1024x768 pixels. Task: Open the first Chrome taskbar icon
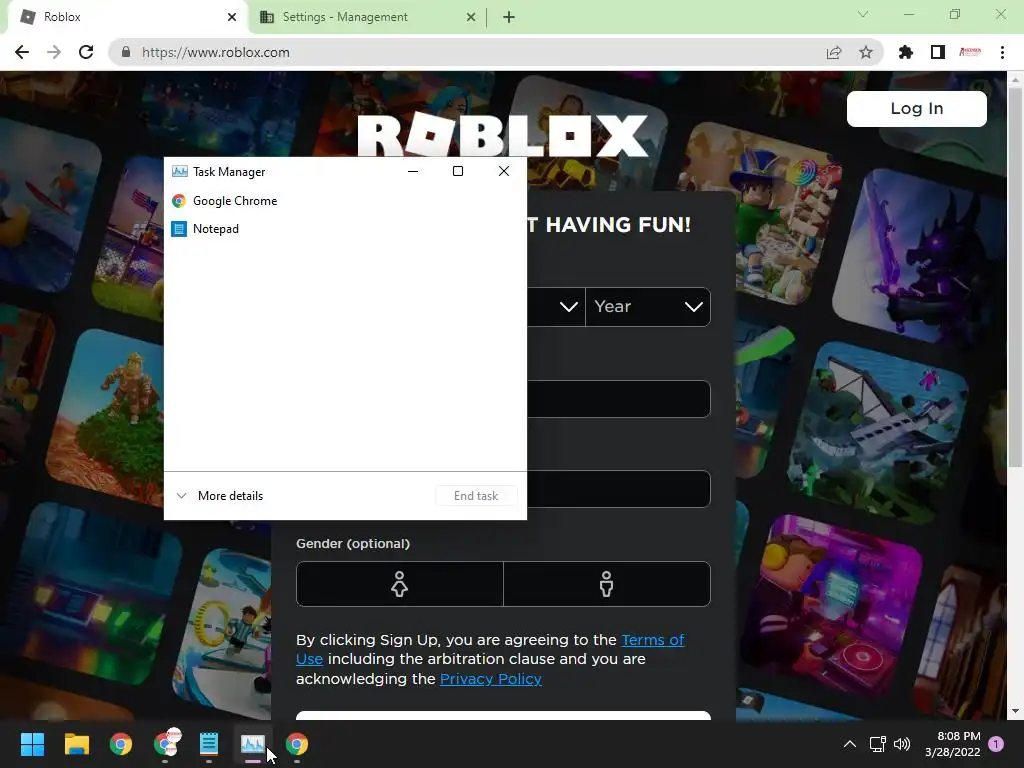click(x=121, y=744)
